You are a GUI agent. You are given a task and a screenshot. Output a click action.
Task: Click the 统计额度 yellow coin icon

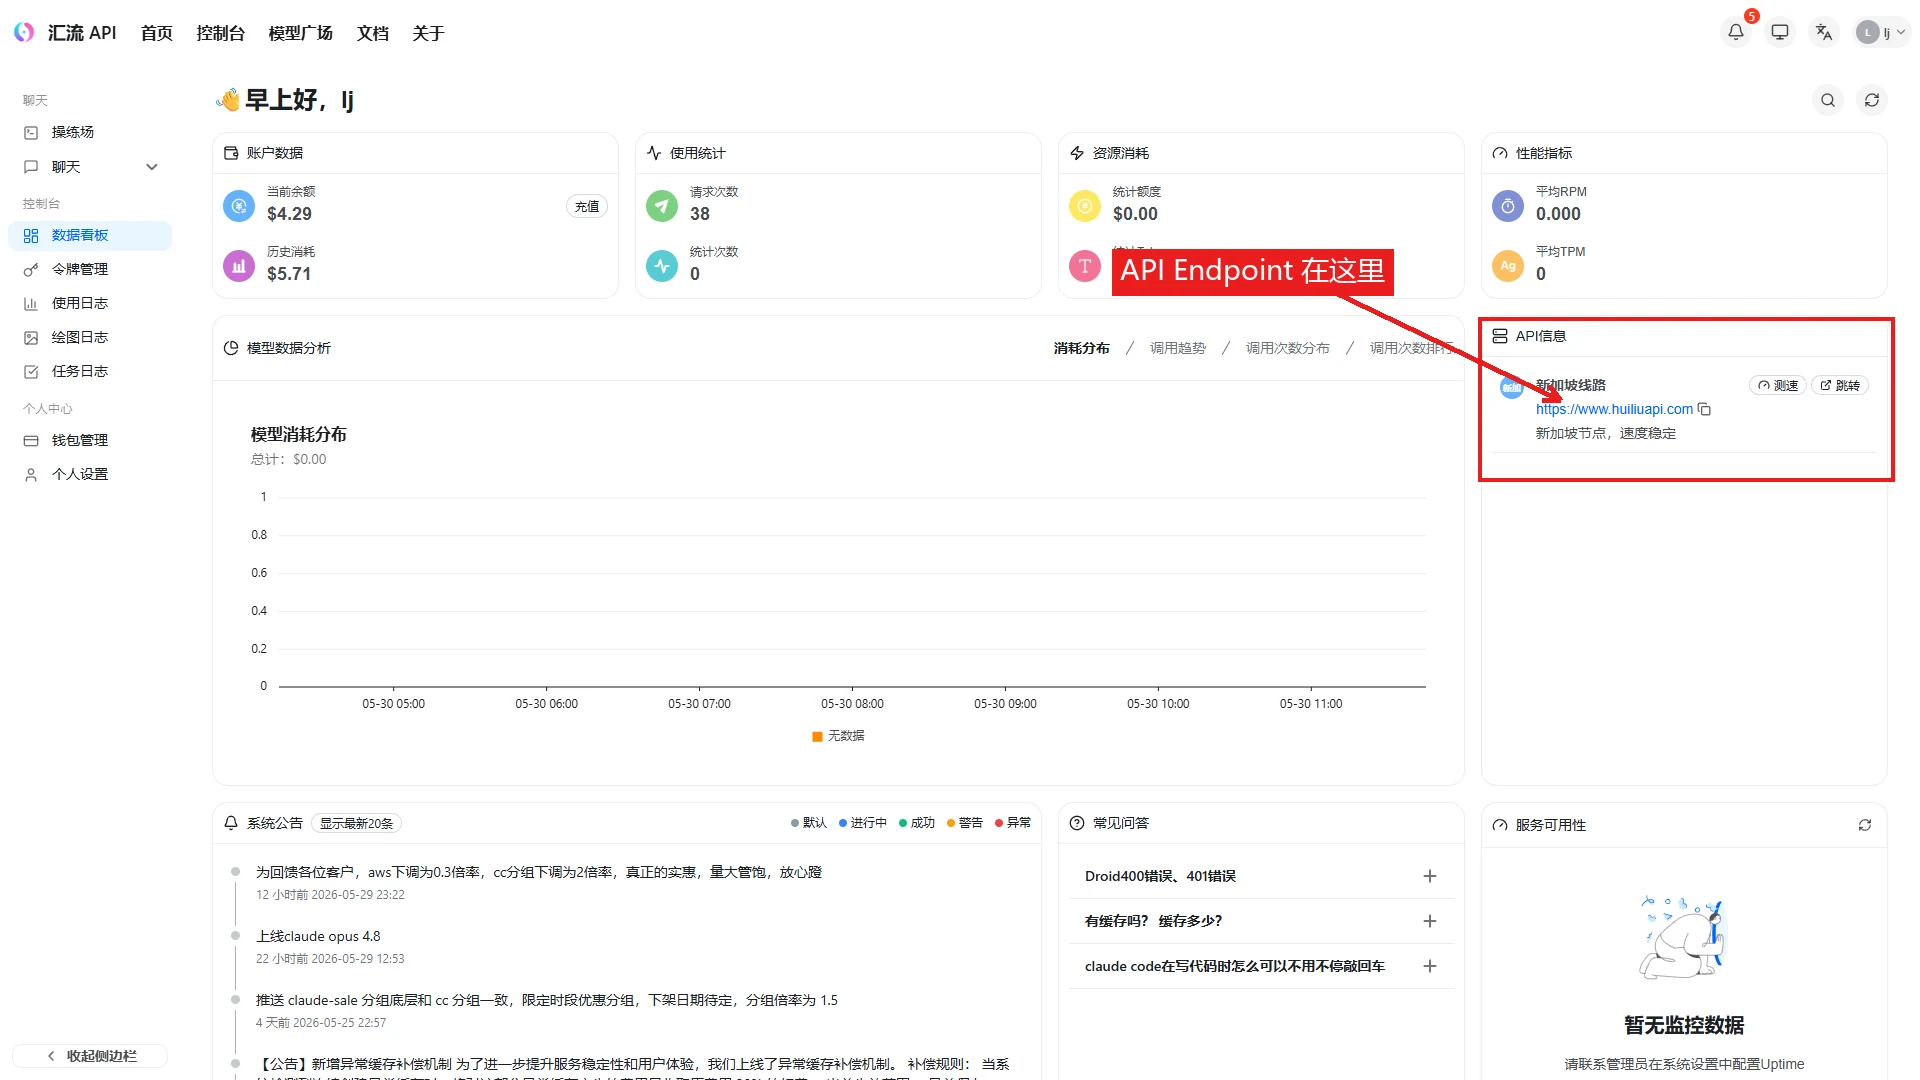pyautogui.click(x=1085, y=206)
